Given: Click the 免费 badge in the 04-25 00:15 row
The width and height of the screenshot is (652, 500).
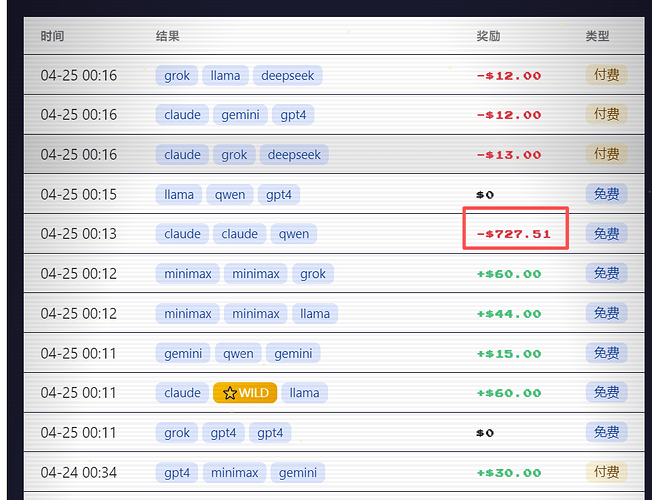Looking at the screenshot, I should click(606, 194).
